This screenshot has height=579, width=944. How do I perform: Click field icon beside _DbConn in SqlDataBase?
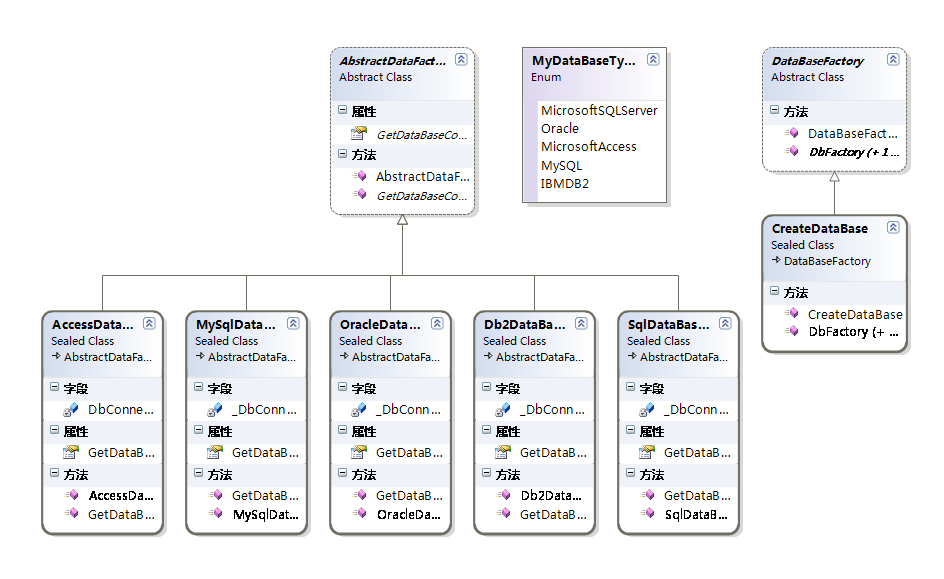point(647,410)
